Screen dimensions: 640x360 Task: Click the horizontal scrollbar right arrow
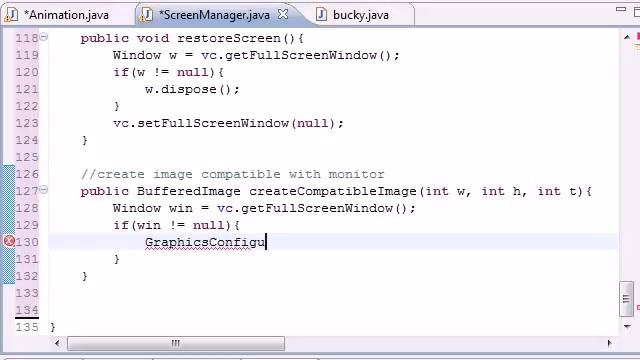click(609, 343)
